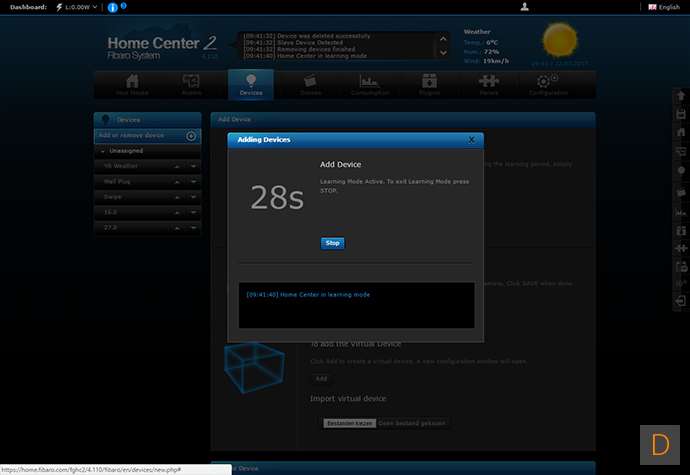Open the Rooms tab
Image resolution: width=690 pixels, height=475 pixels.
coord(191,85)
